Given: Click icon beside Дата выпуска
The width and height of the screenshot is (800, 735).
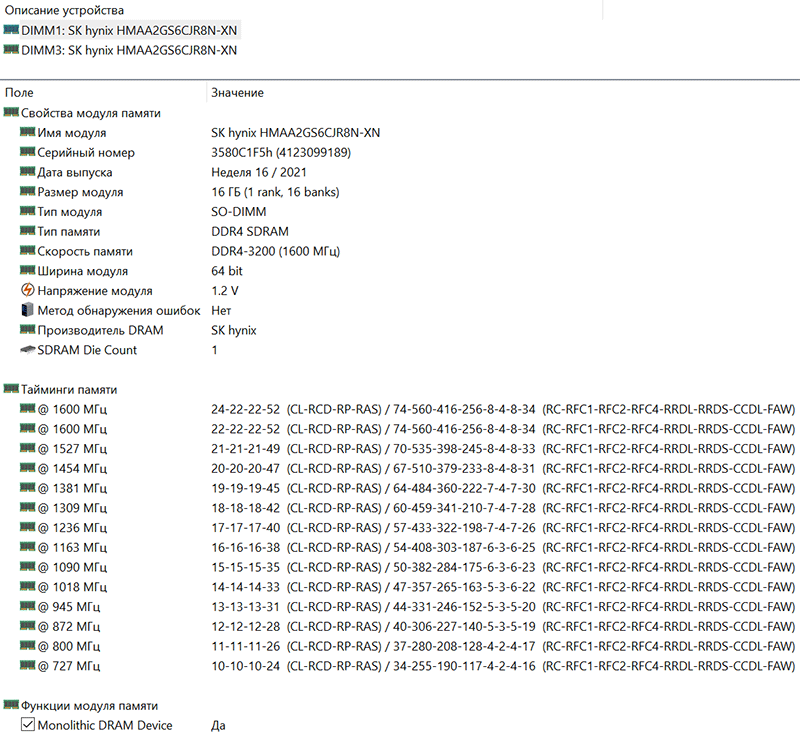Looking at the screenshot, I should point(27,172).
